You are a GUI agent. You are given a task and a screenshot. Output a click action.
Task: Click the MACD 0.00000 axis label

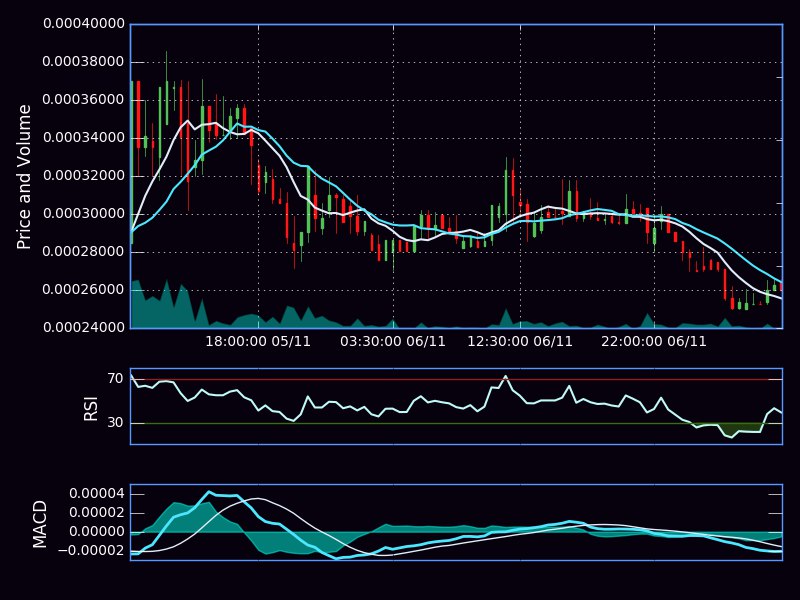pos(97,532)
